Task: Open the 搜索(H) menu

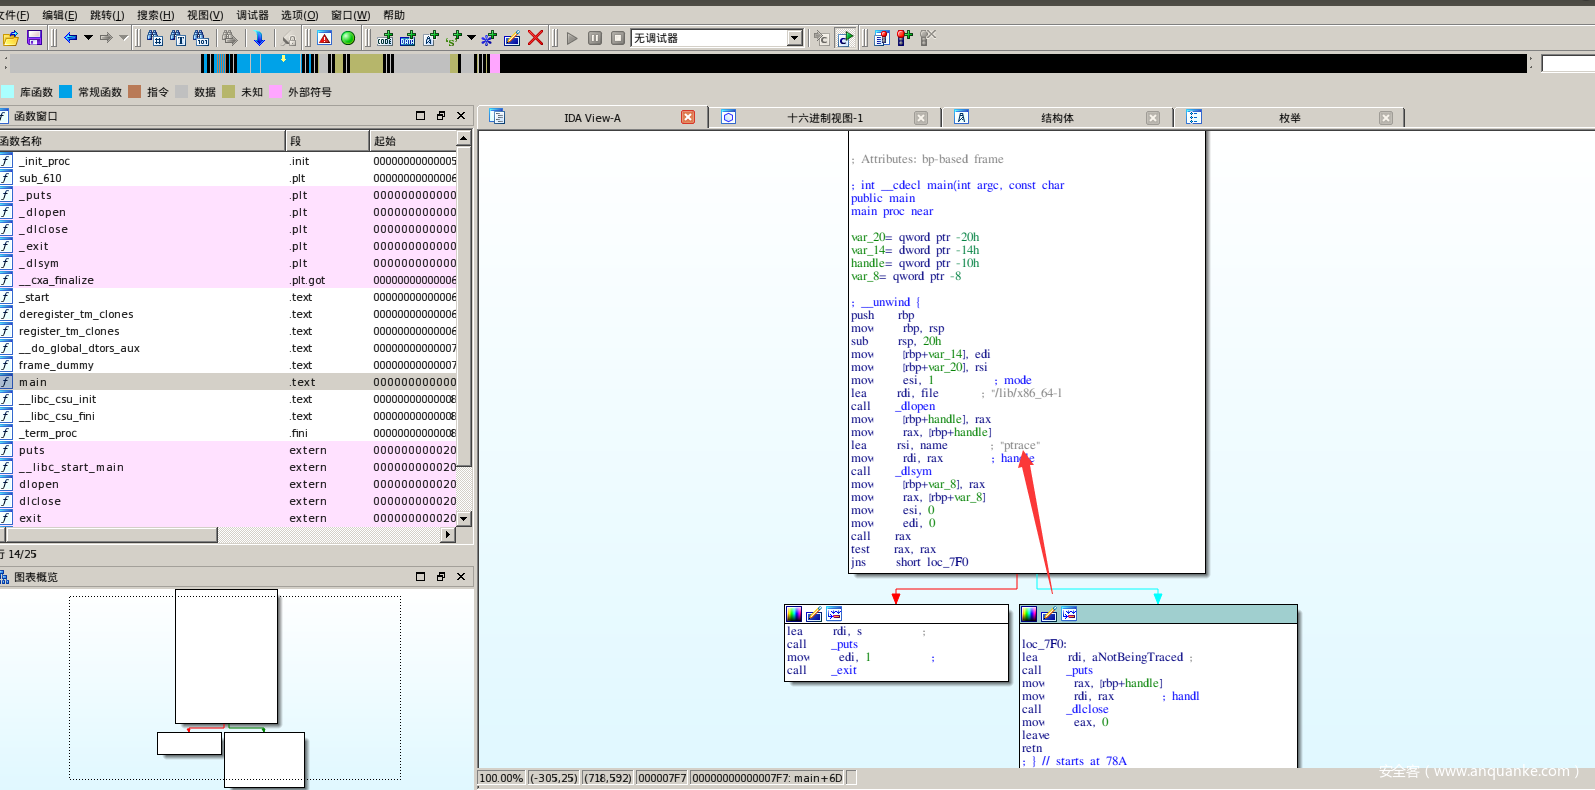Action: (155, 15)
